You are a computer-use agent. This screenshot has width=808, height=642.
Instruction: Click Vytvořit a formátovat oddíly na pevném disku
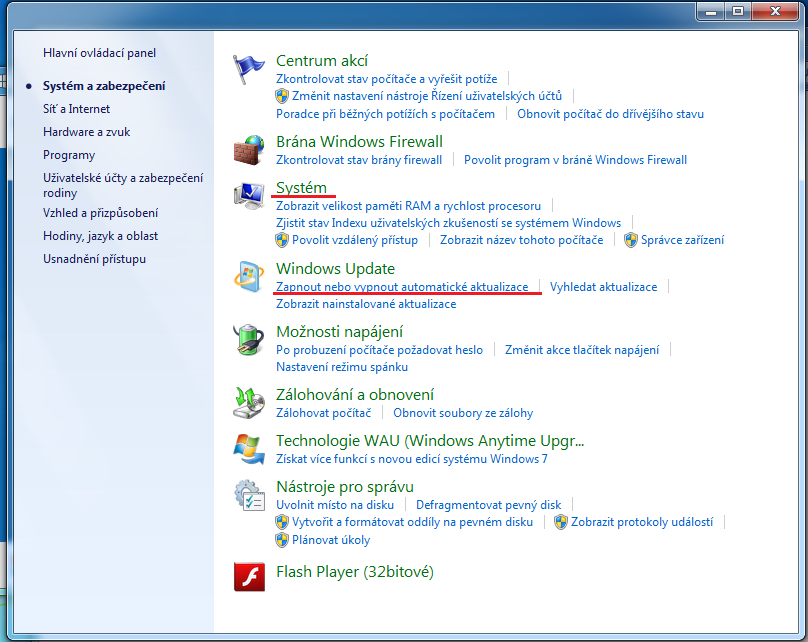(x=412, y=522)
